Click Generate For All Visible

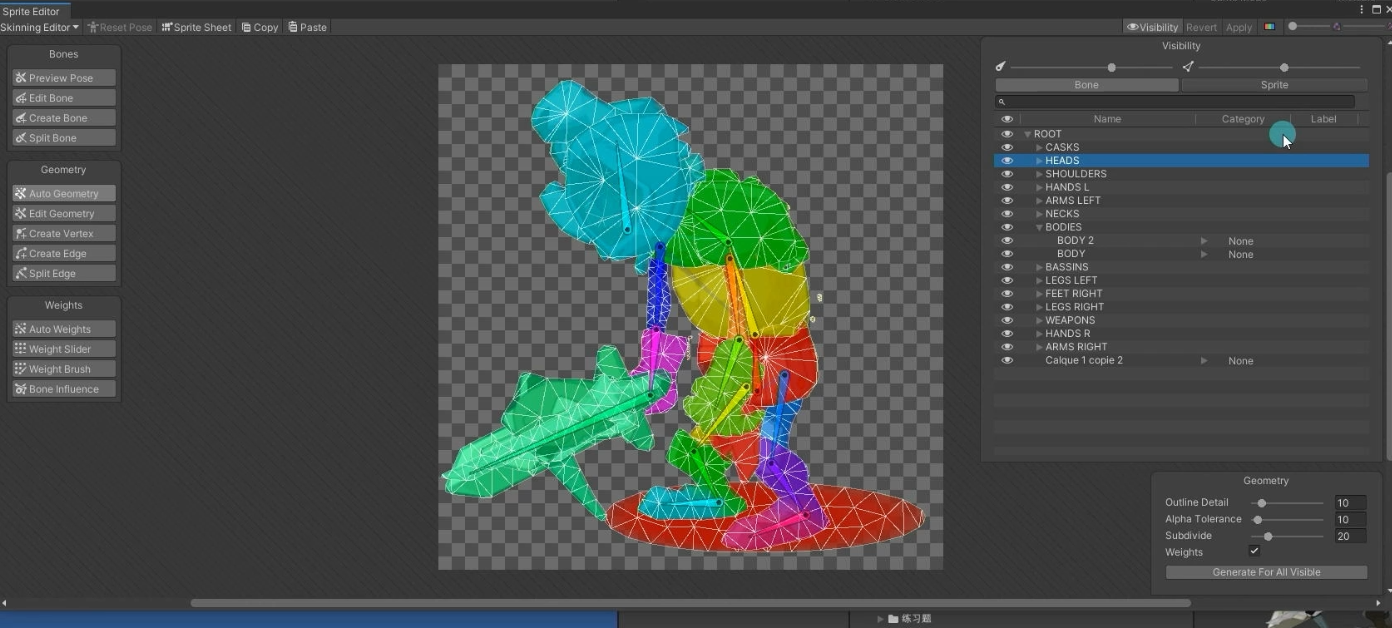tap(1266, 572)
